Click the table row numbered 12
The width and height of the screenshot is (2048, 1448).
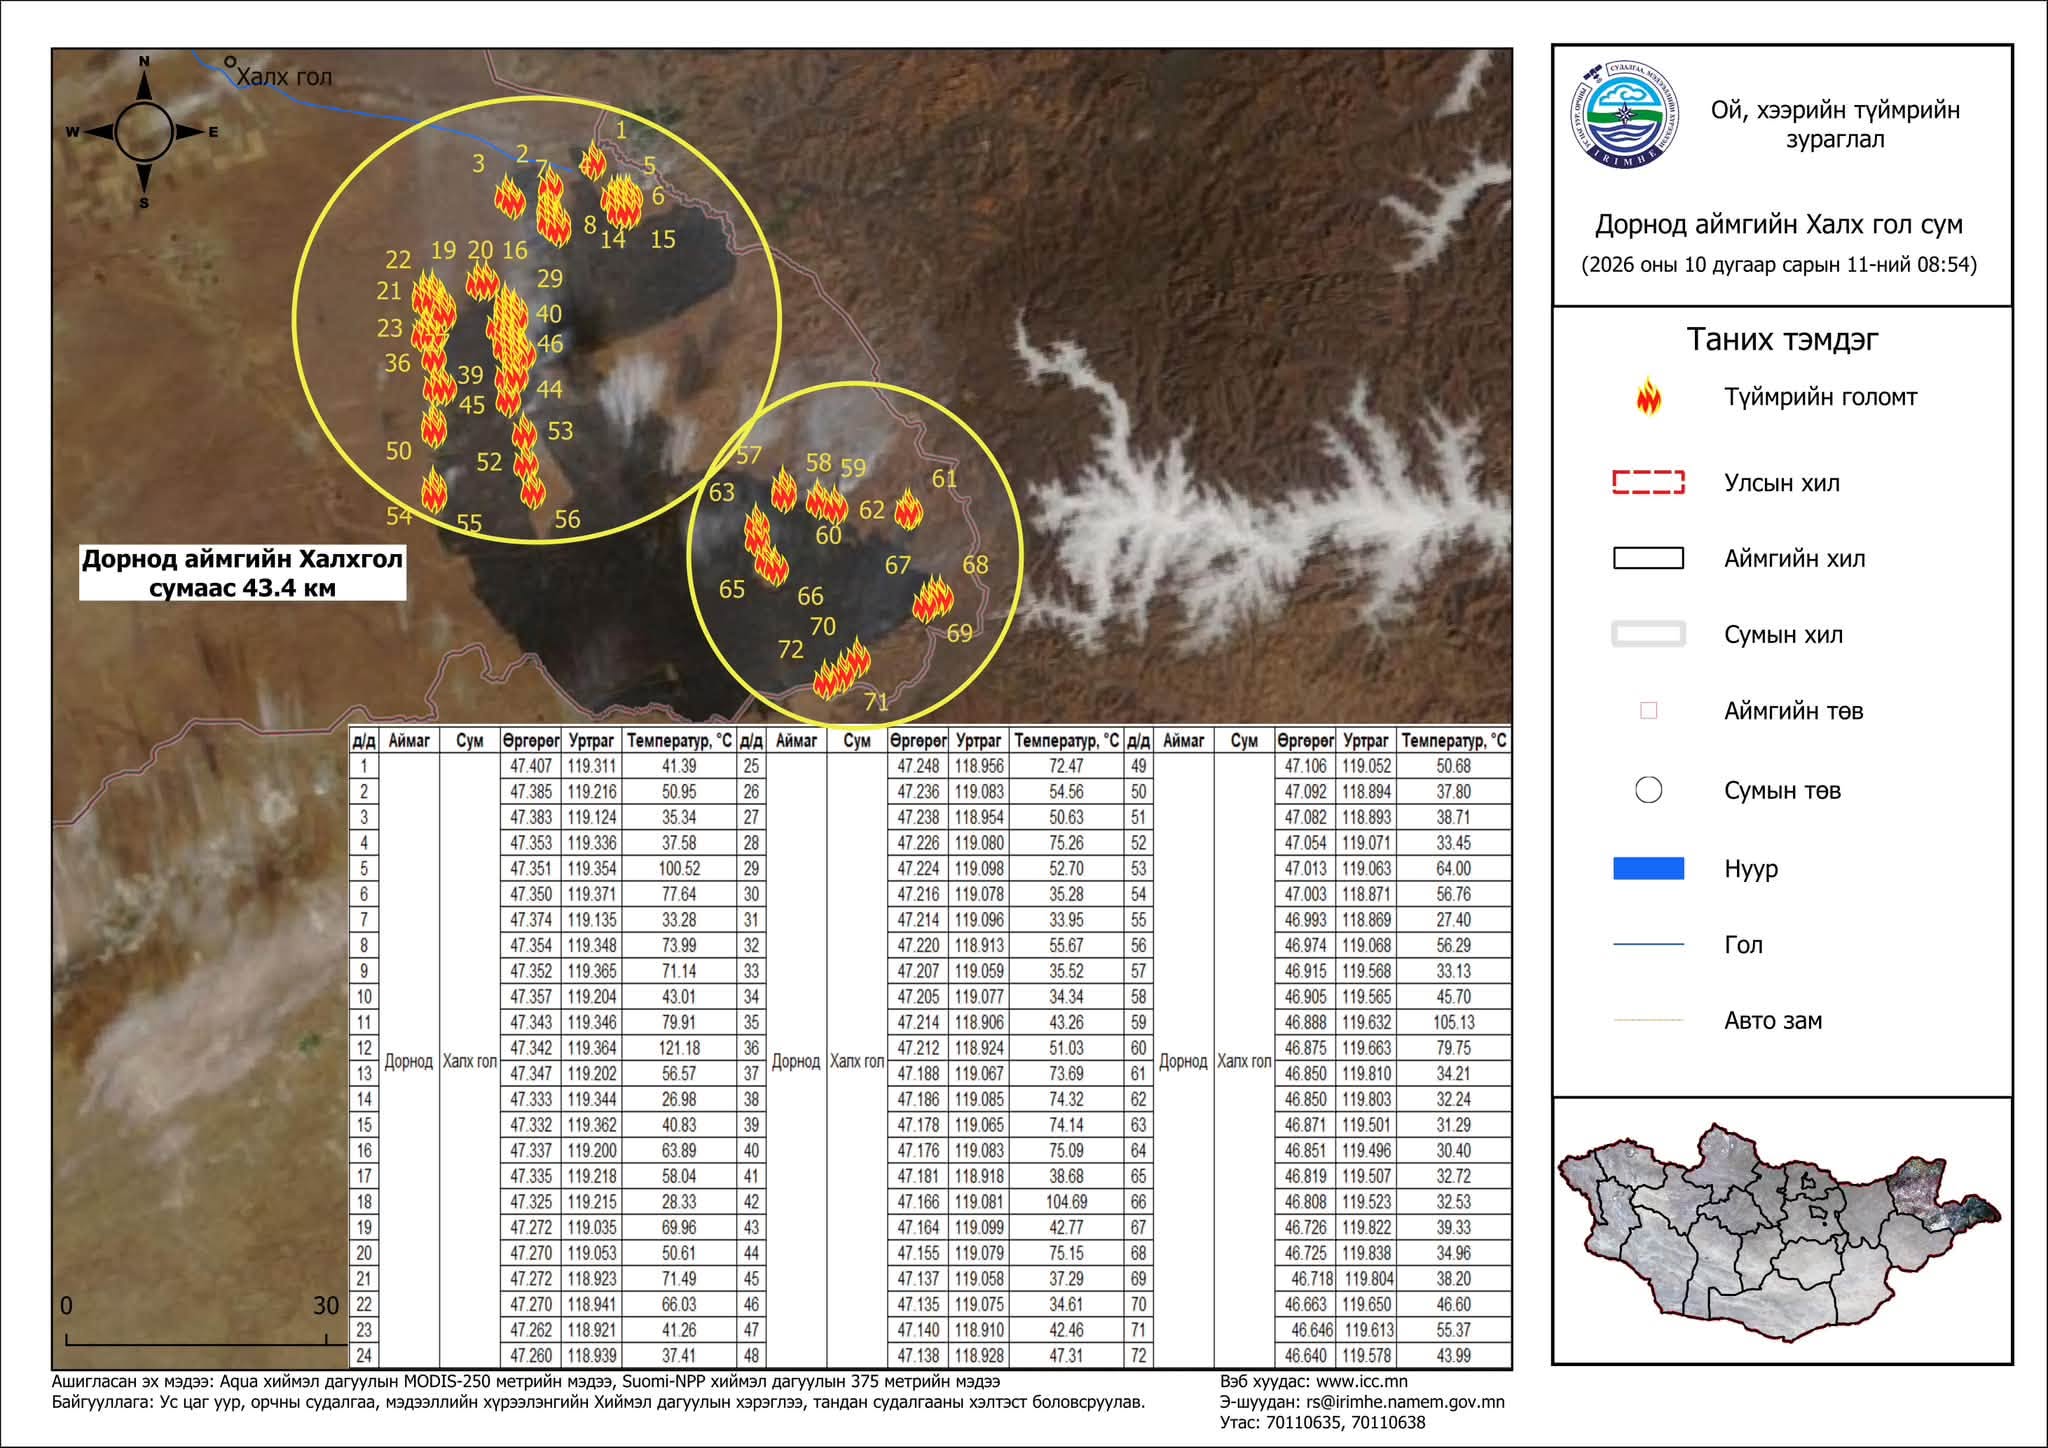tap(543, 1048)
